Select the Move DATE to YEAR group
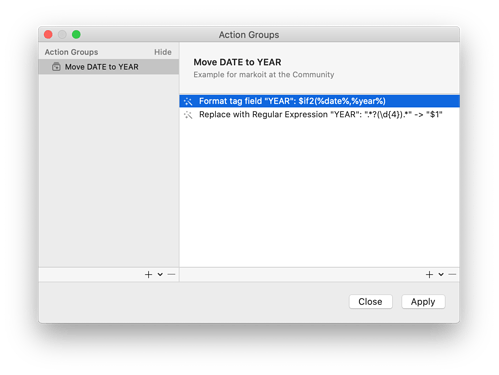 (109, 67)
